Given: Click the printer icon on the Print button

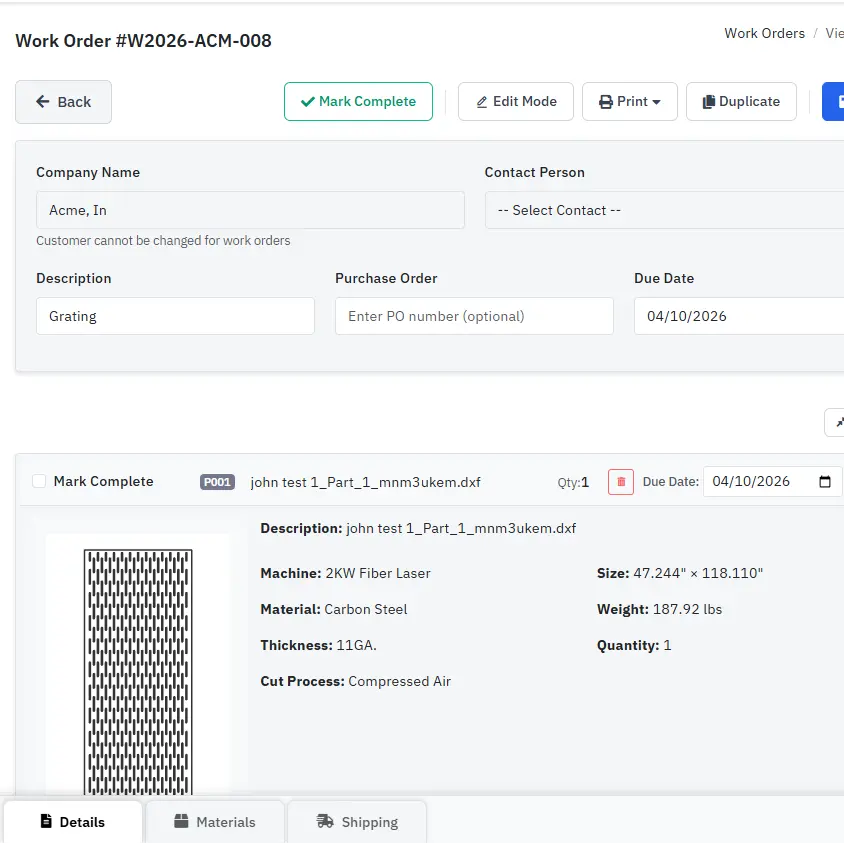Looking at the screenshot, I should tap(605, 101).
